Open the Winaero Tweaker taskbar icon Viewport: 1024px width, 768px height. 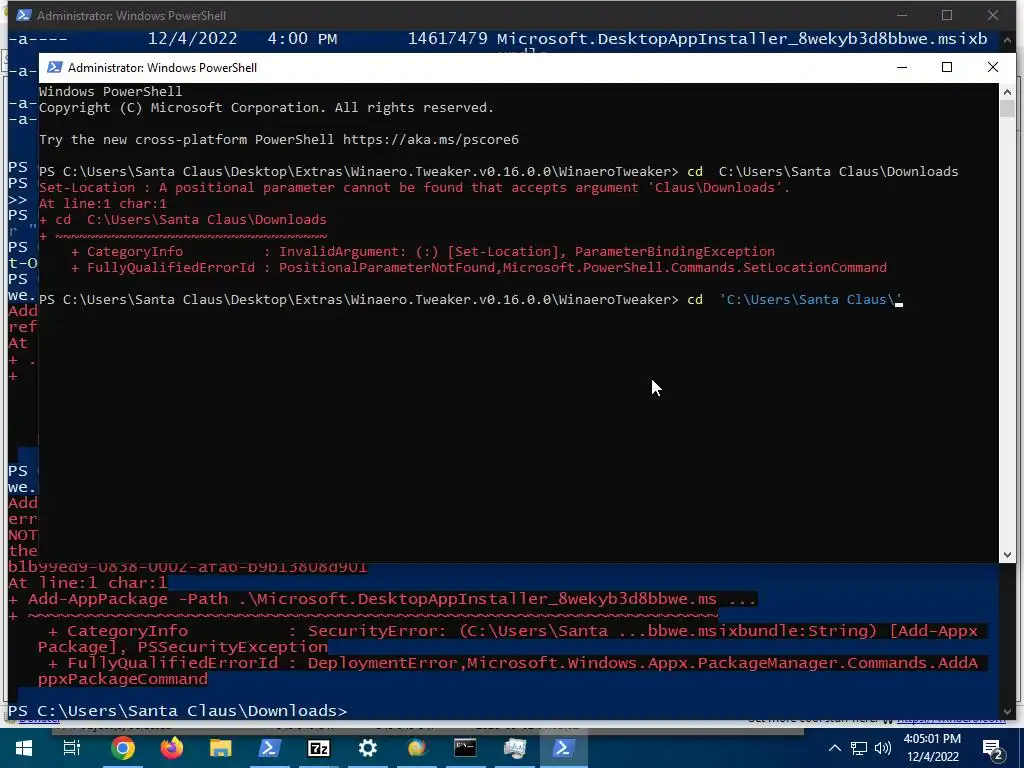coord(515,748)
